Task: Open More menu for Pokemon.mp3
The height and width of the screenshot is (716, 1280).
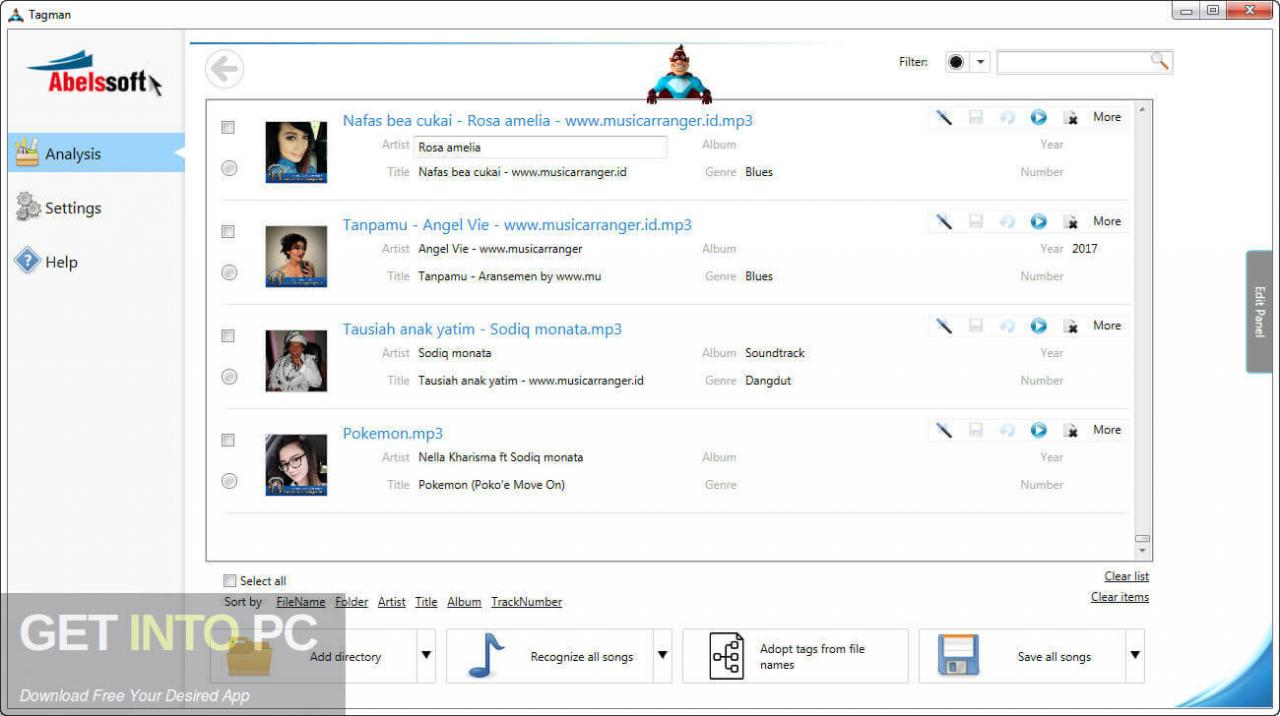Action: click(1107, 430)
